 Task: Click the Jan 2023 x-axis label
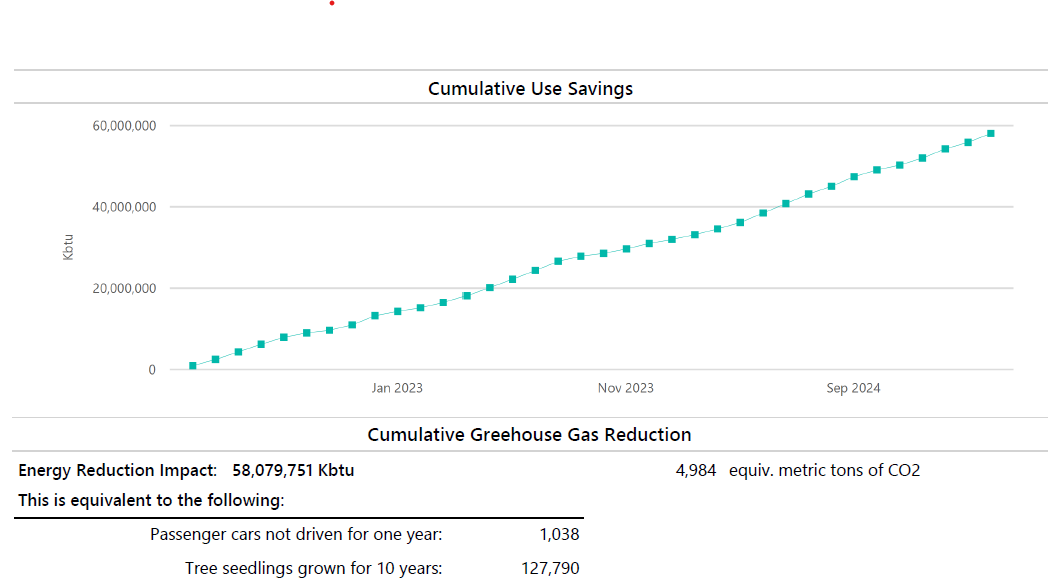click(x=397, y=388)
